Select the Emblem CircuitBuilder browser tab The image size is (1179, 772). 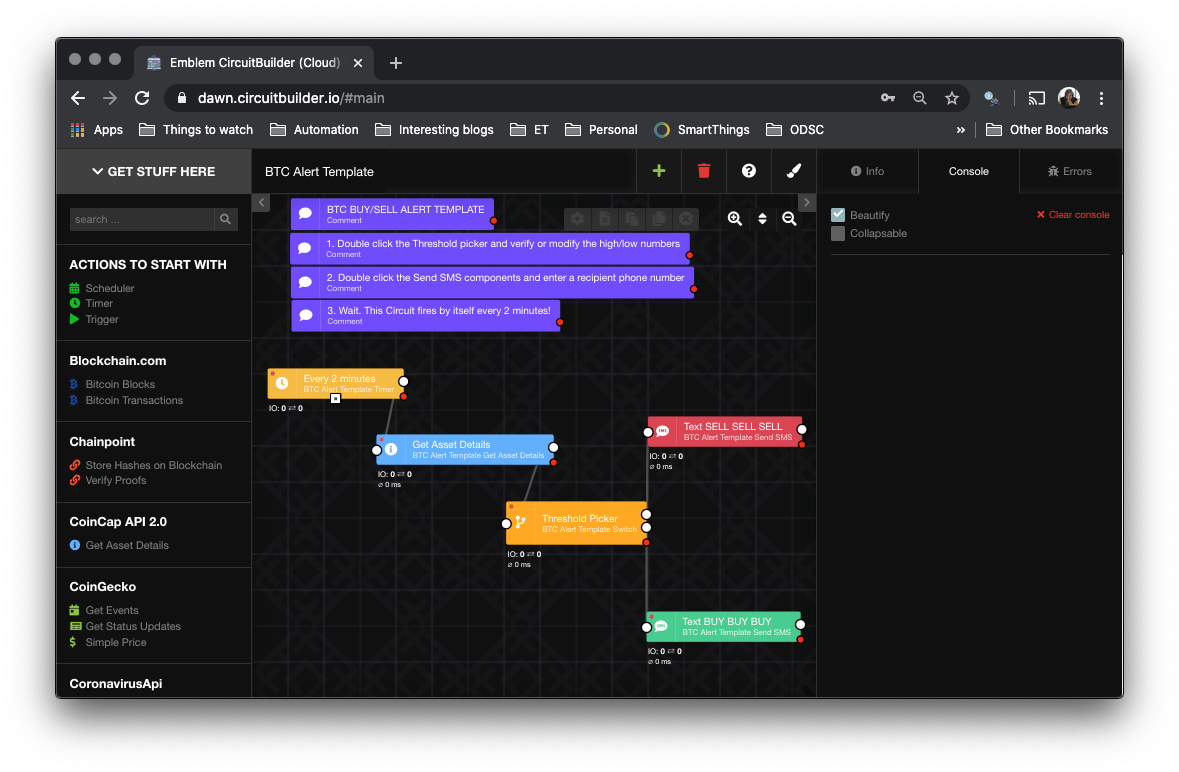pos(254,63)
